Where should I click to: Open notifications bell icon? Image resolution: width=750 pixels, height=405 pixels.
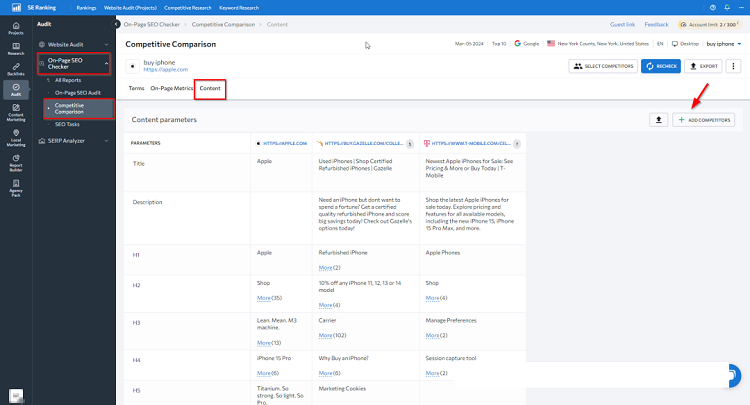point(727,8)
